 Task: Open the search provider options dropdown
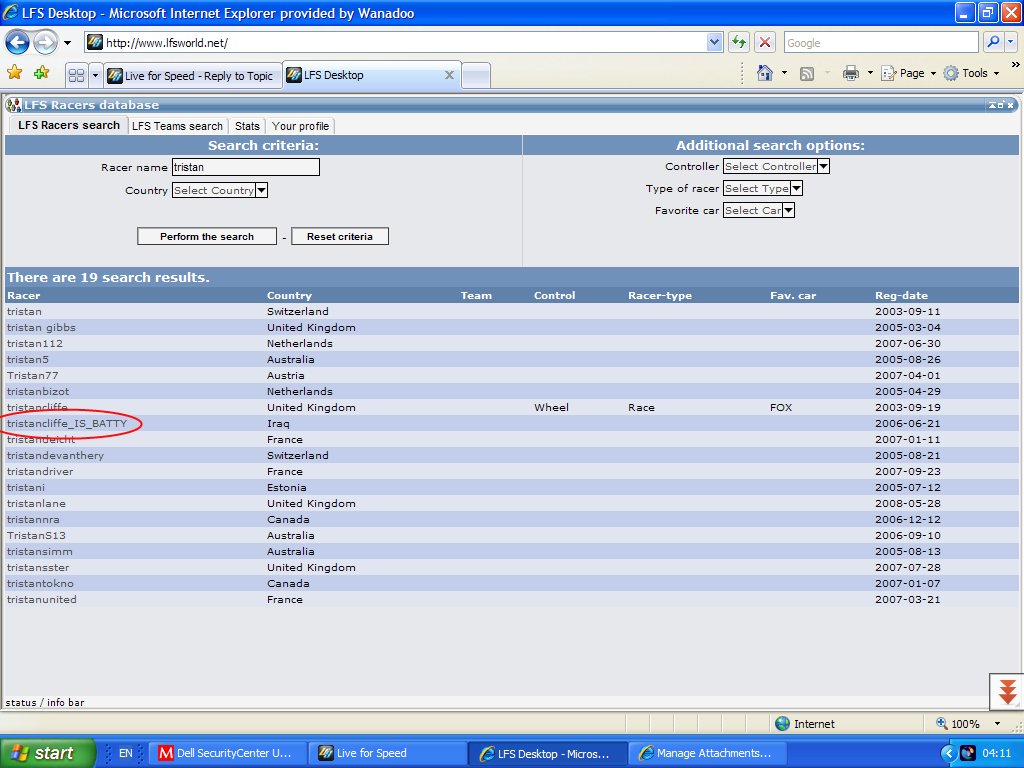tap(1011, 42)
